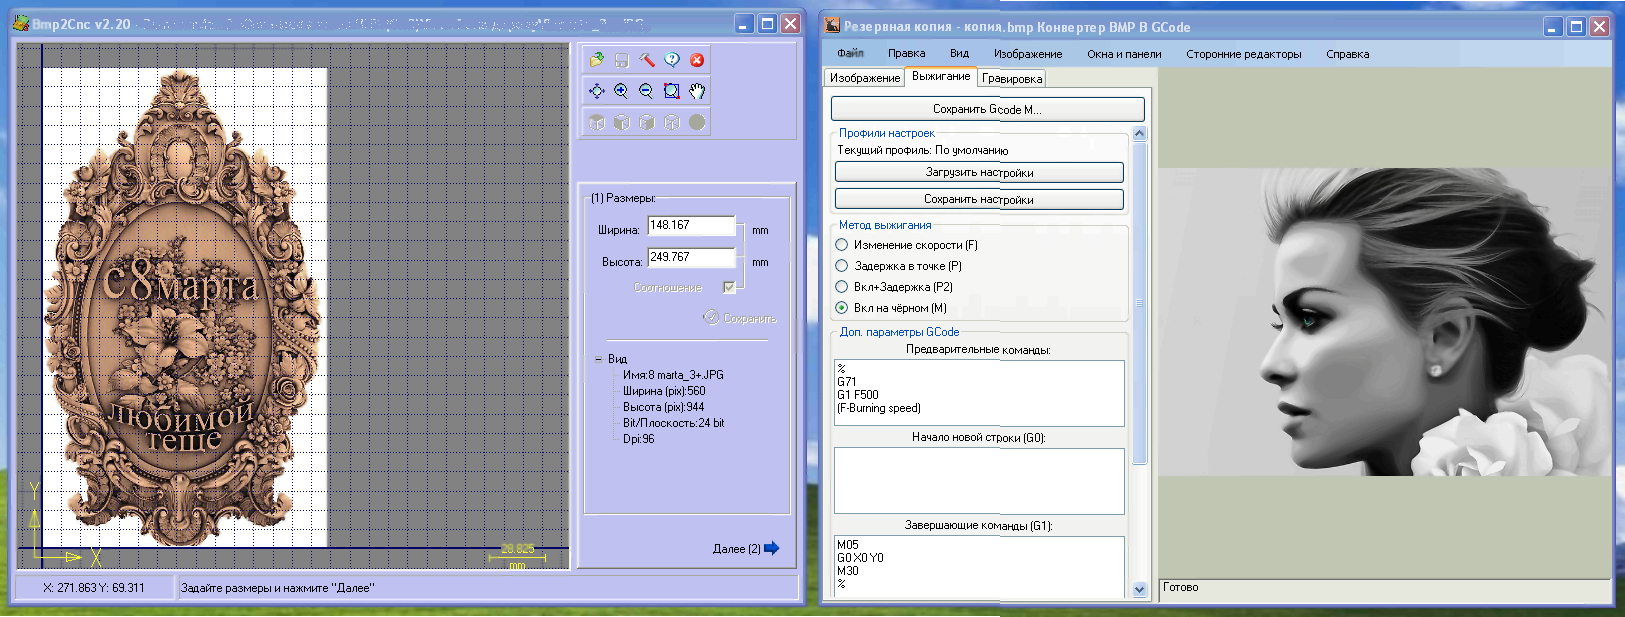Zoom in with the plus magnifier
Viewport: 1625px width, 617px height.
tap(622, 91)
